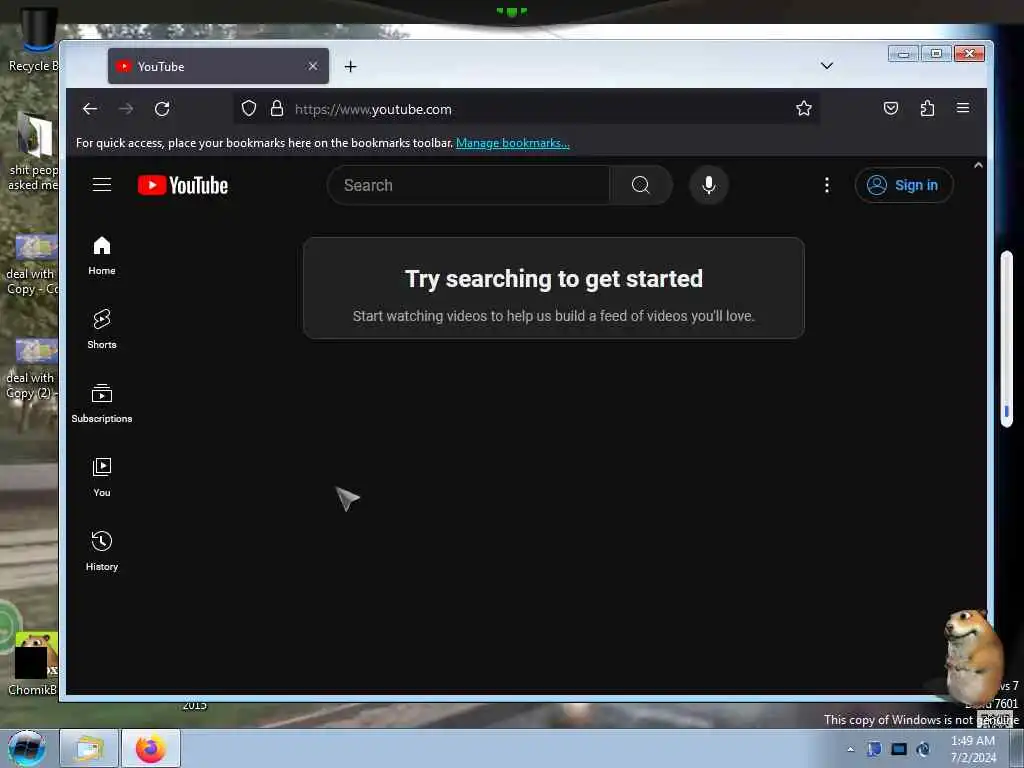Click "Try searching to get started" heading
The width and height of the screenshot is (1024, 768).
[x=554, y=279]
